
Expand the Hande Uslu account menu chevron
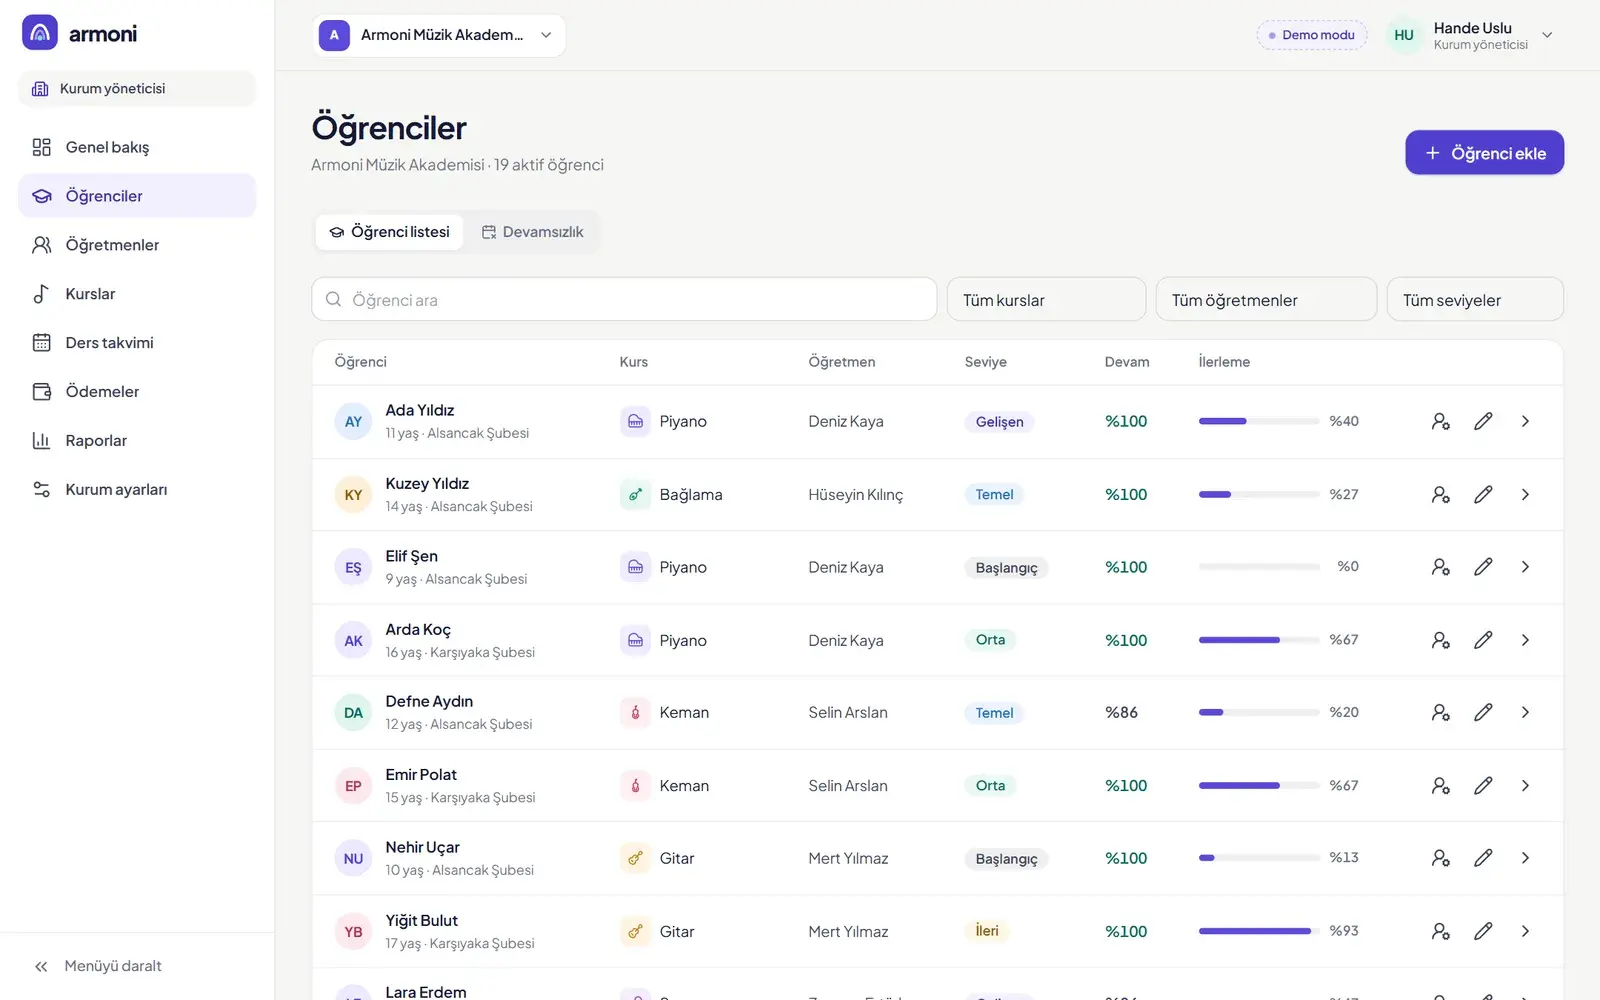(1547, 35)
